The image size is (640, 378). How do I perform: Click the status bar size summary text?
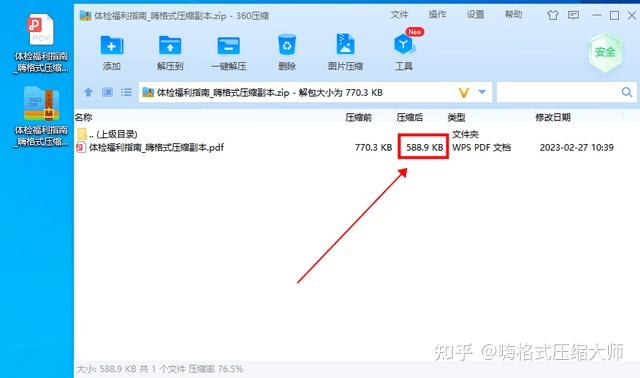[x=160, y=369]
